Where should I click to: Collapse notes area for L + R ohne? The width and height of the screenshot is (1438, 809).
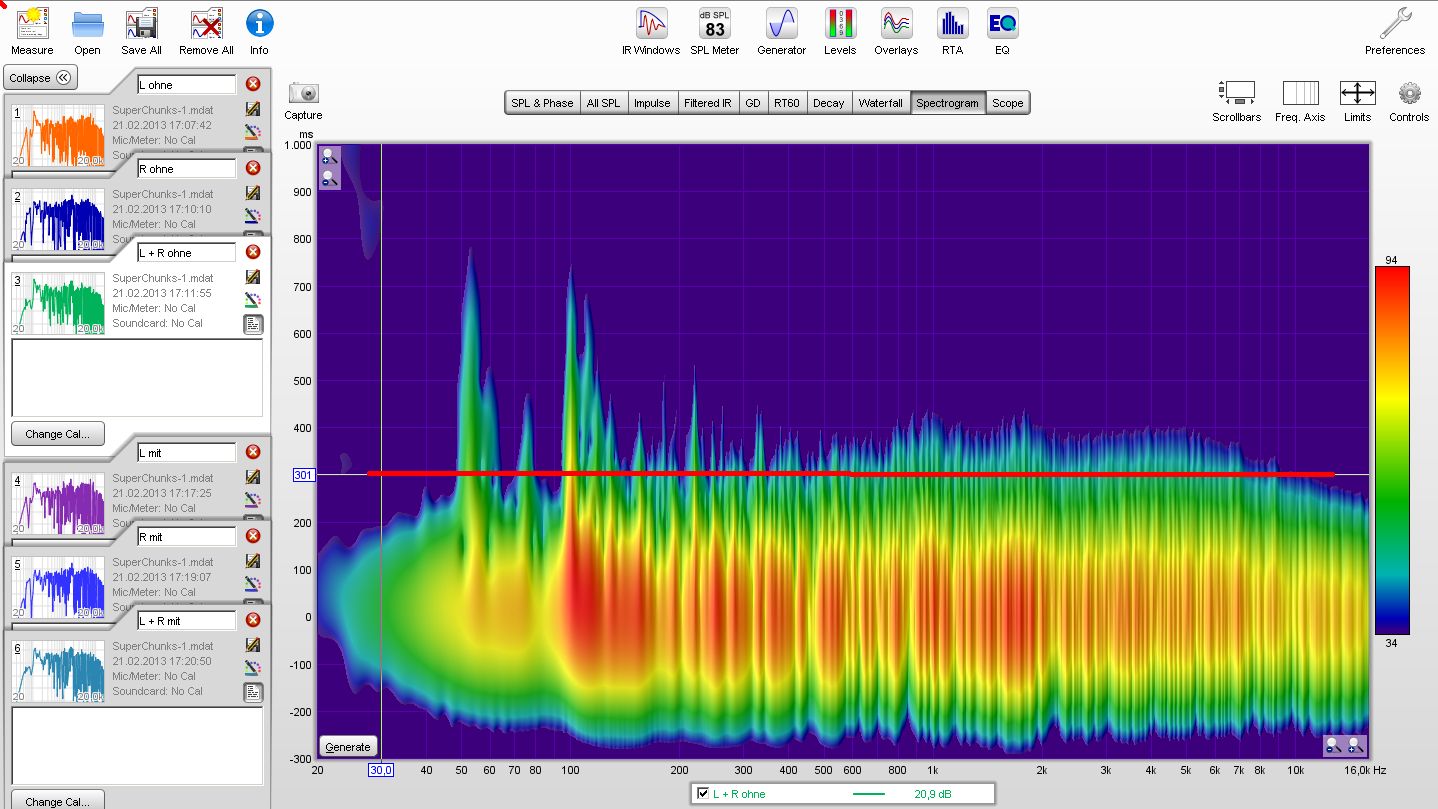(253, 324)
